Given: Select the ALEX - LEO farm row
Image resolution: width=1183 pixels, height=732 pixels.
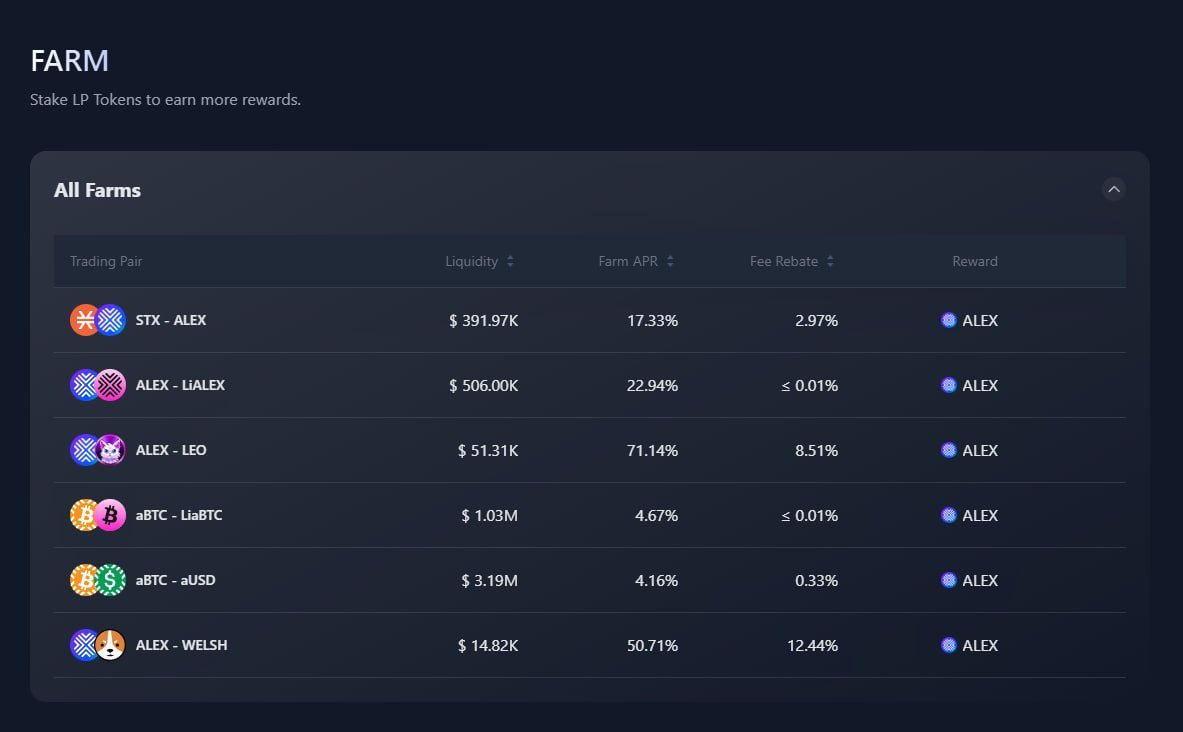Looking at the screenshot, I should 590,450.
